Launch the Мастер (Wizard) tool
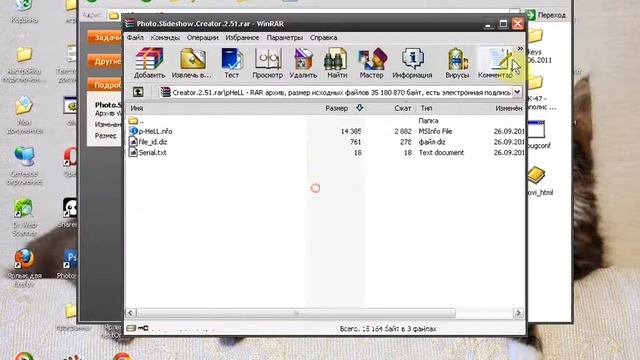The width and height of the screenshot is (640, 360). 372,63
